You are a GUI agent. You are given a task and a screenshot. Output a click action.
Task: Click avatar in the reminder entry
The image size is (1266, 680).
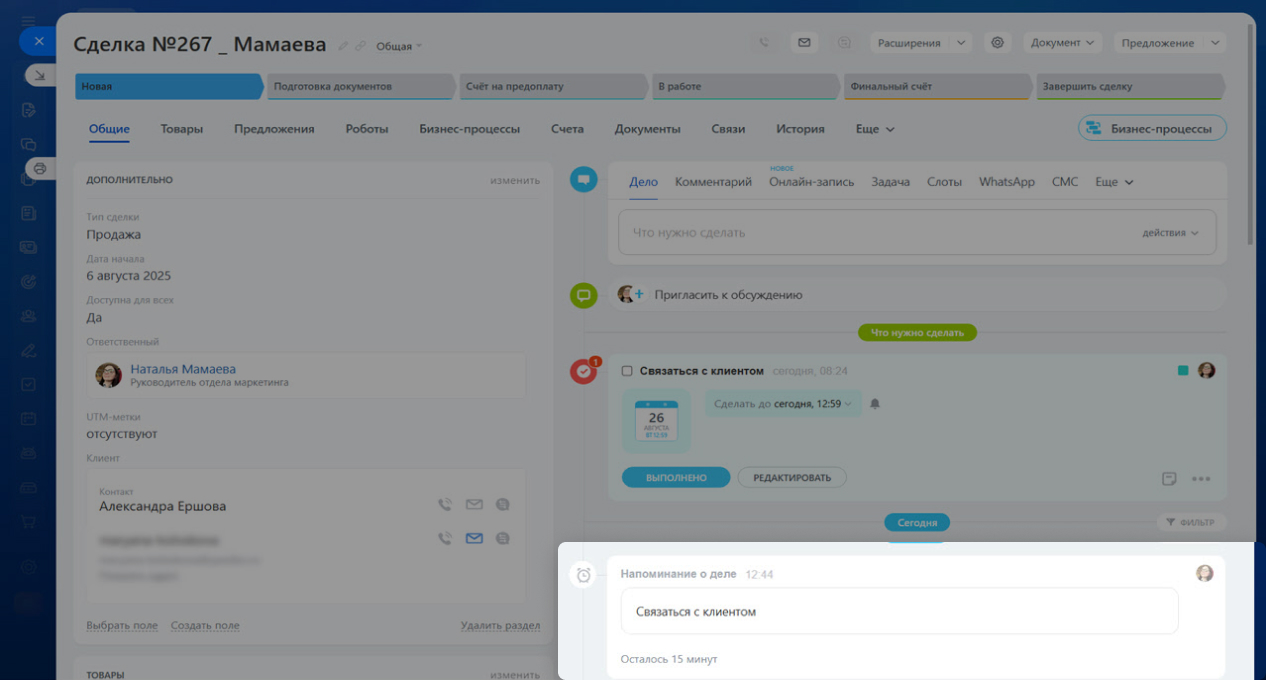click(x=1205, y=573)
